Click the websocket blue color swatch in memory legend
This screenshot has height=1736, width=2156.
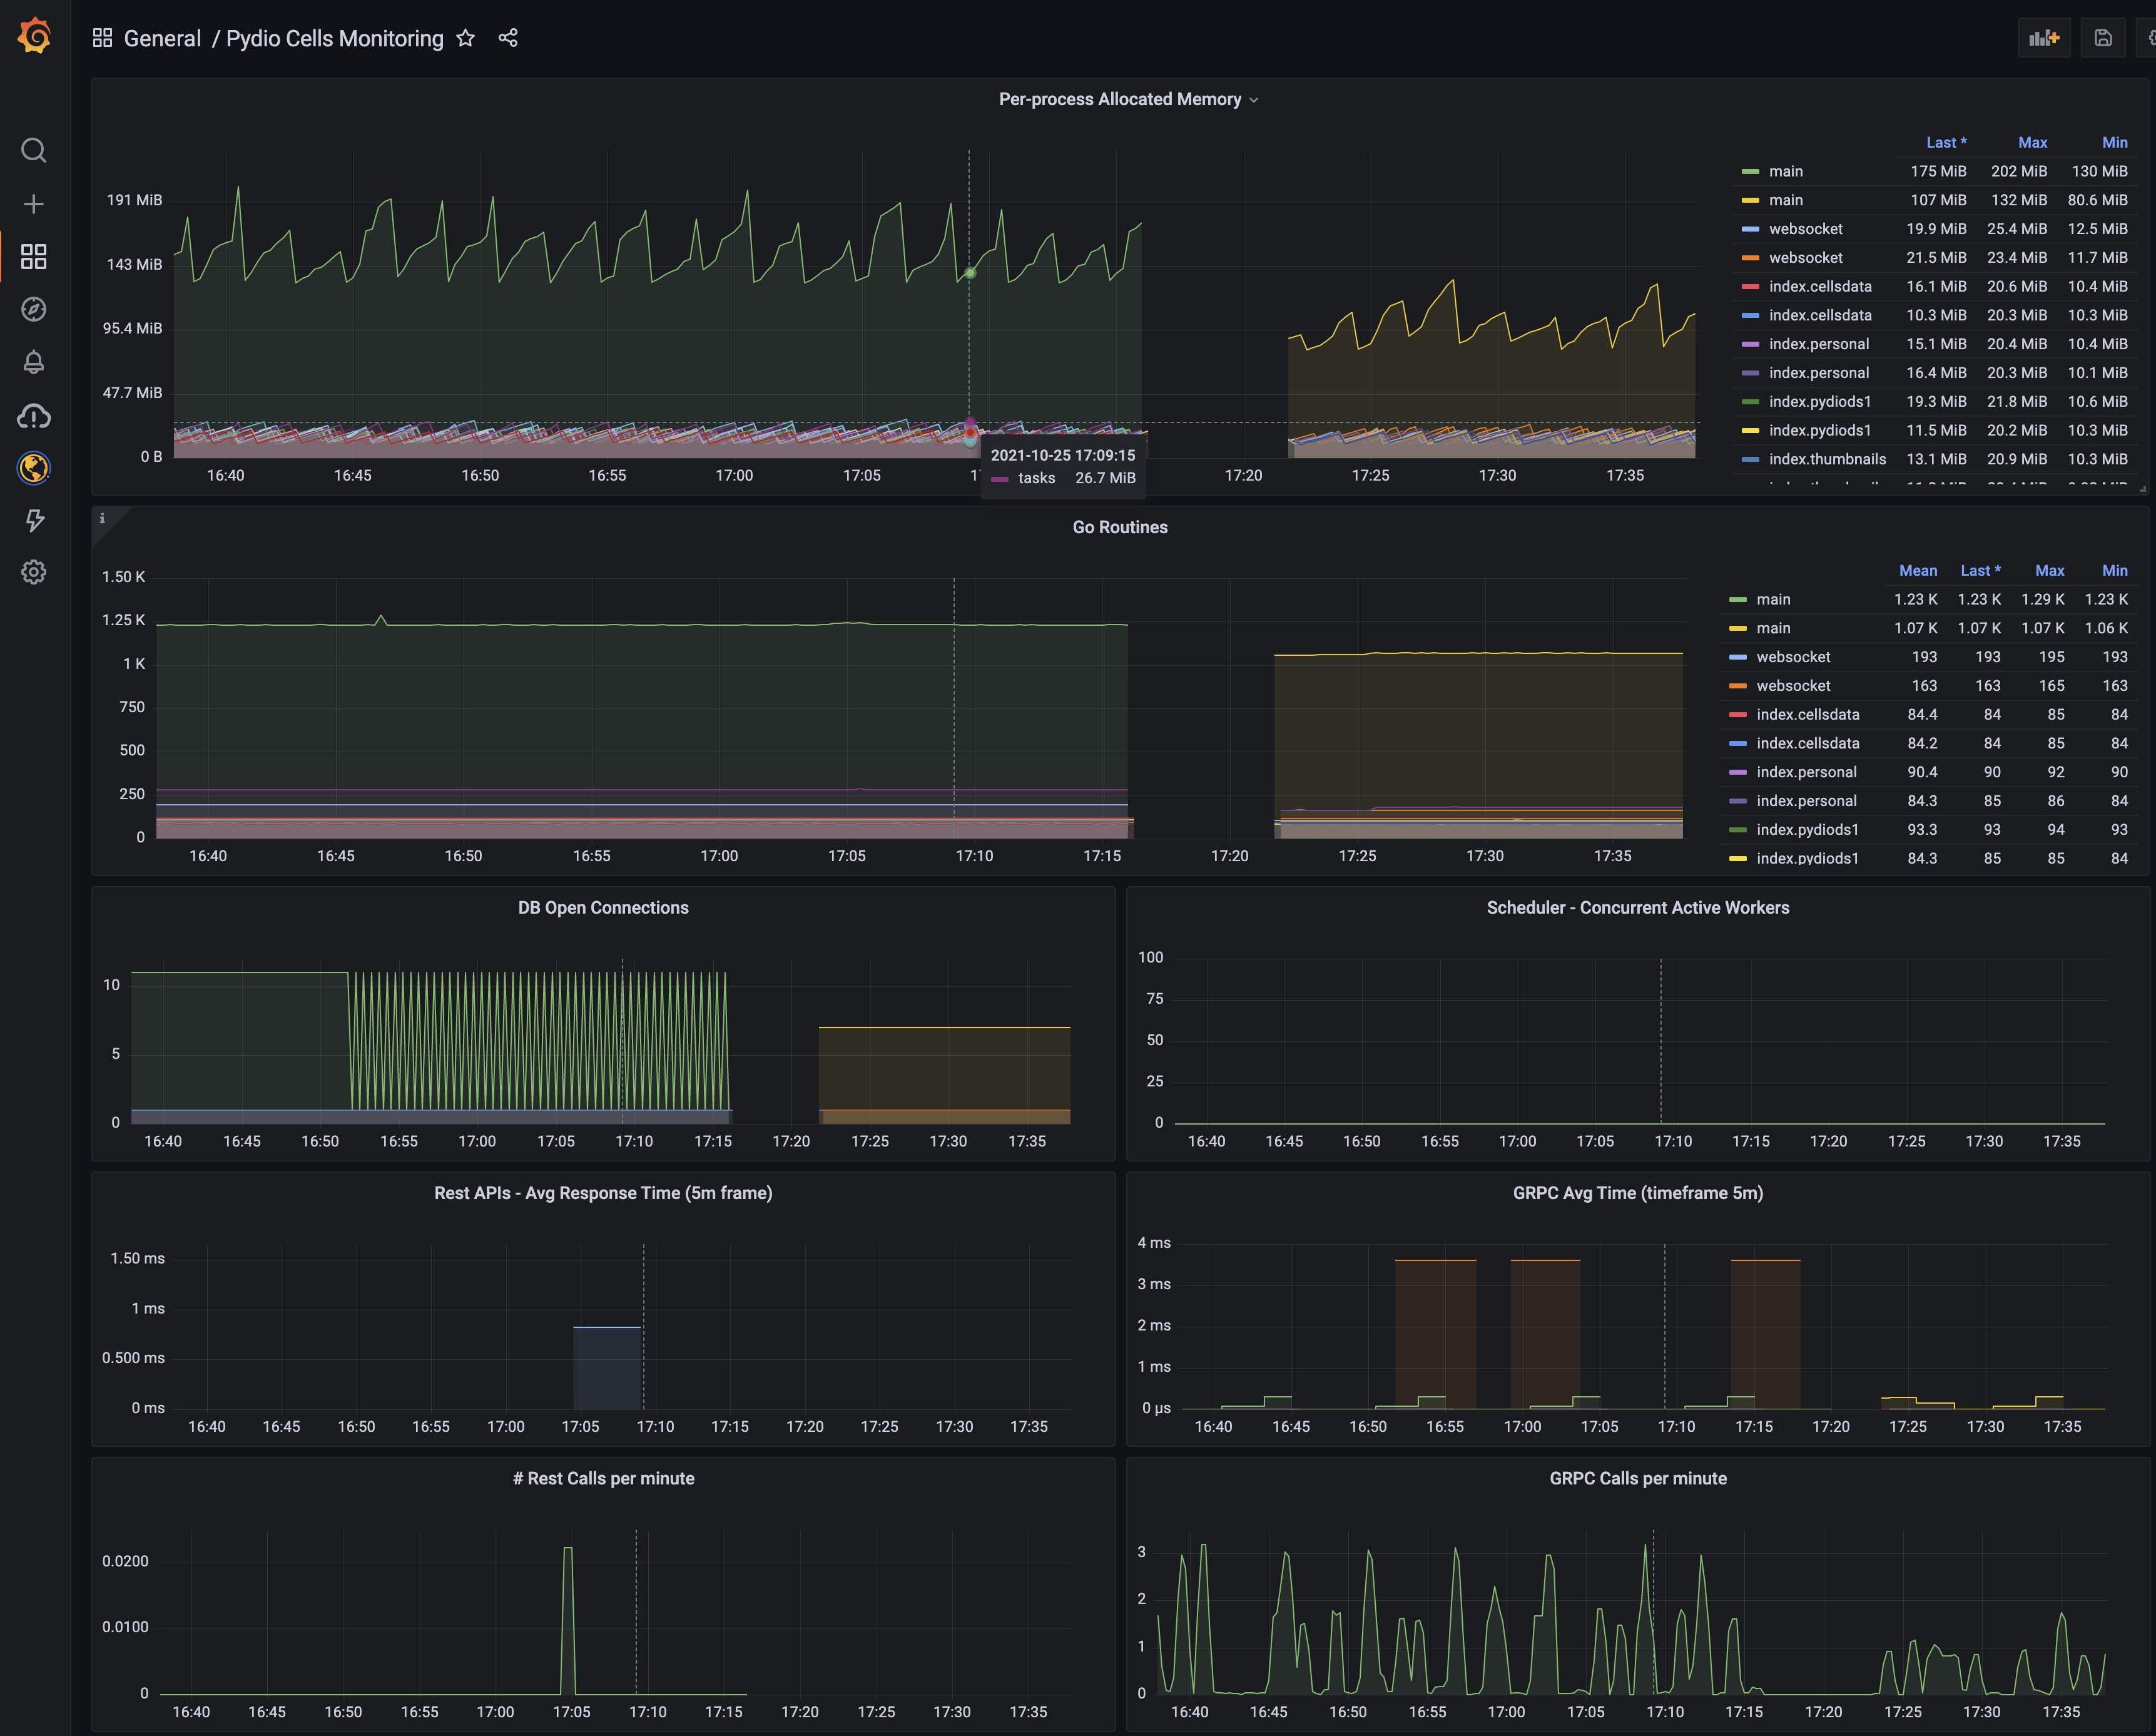(1750, 229)
